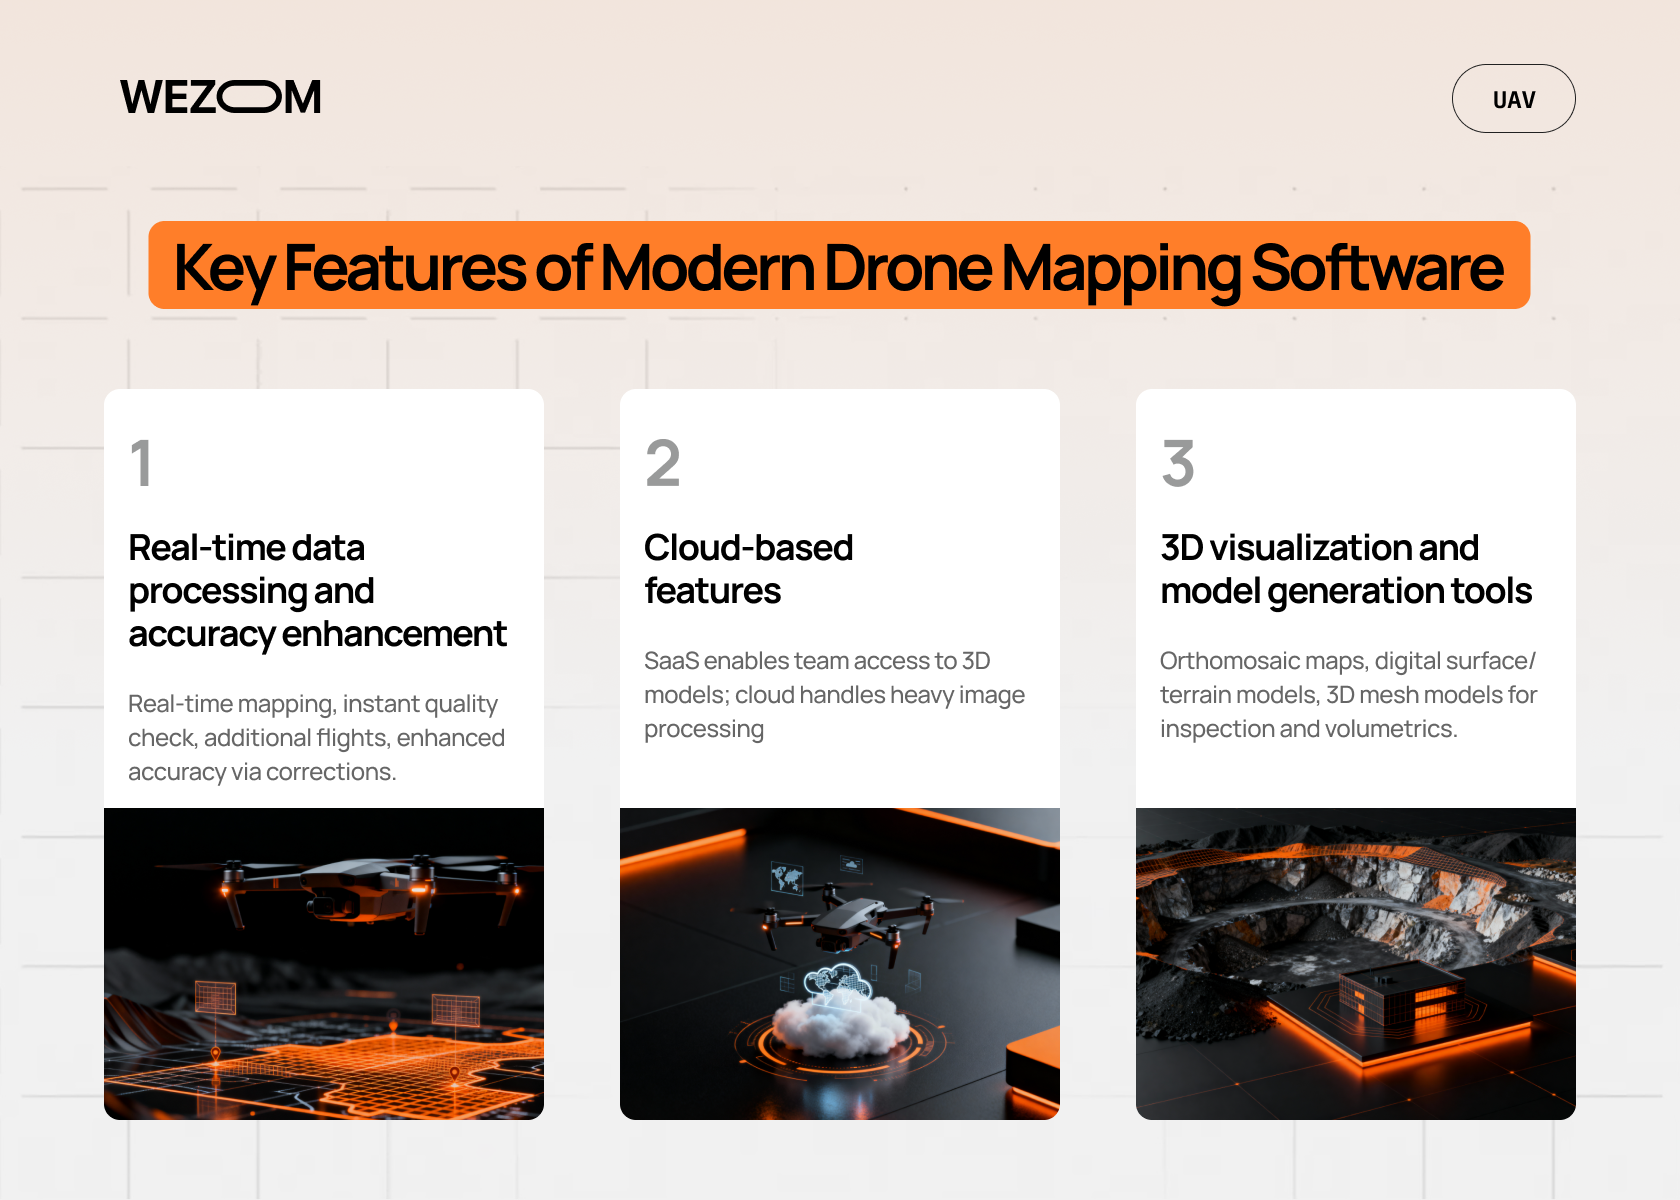Open the drone over orange grid image
The height and width of the screenshot is (1200, 1680).
pyautogui.click(x=324, y=964)
